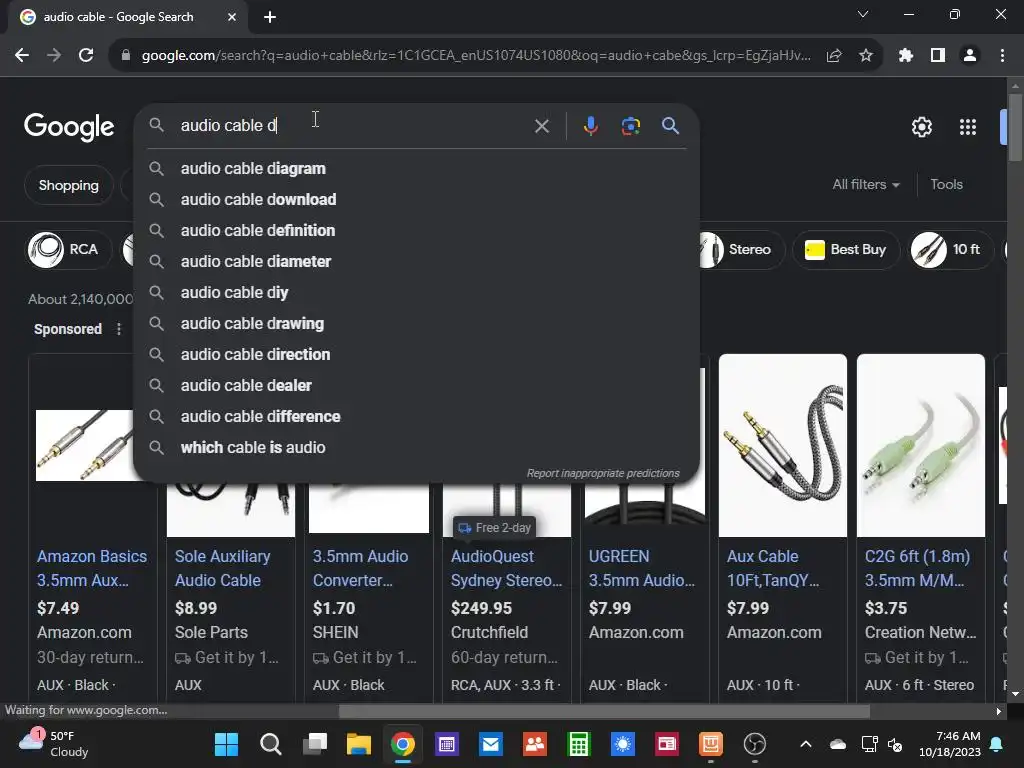Click the vertical page scrollbar thumb
The image size is (1024, 768).
tap(1015, 127)
